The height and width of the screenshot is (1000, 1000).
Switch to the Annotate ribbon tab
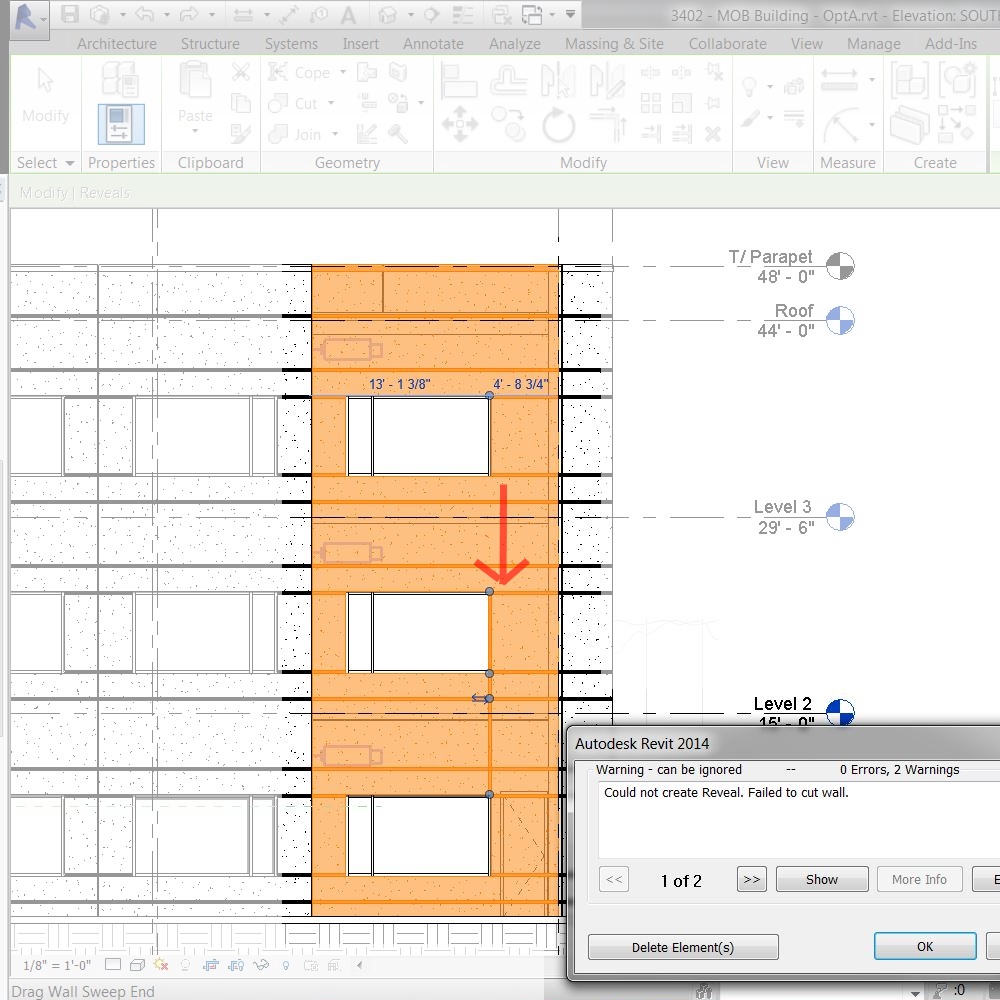point(433,44)
